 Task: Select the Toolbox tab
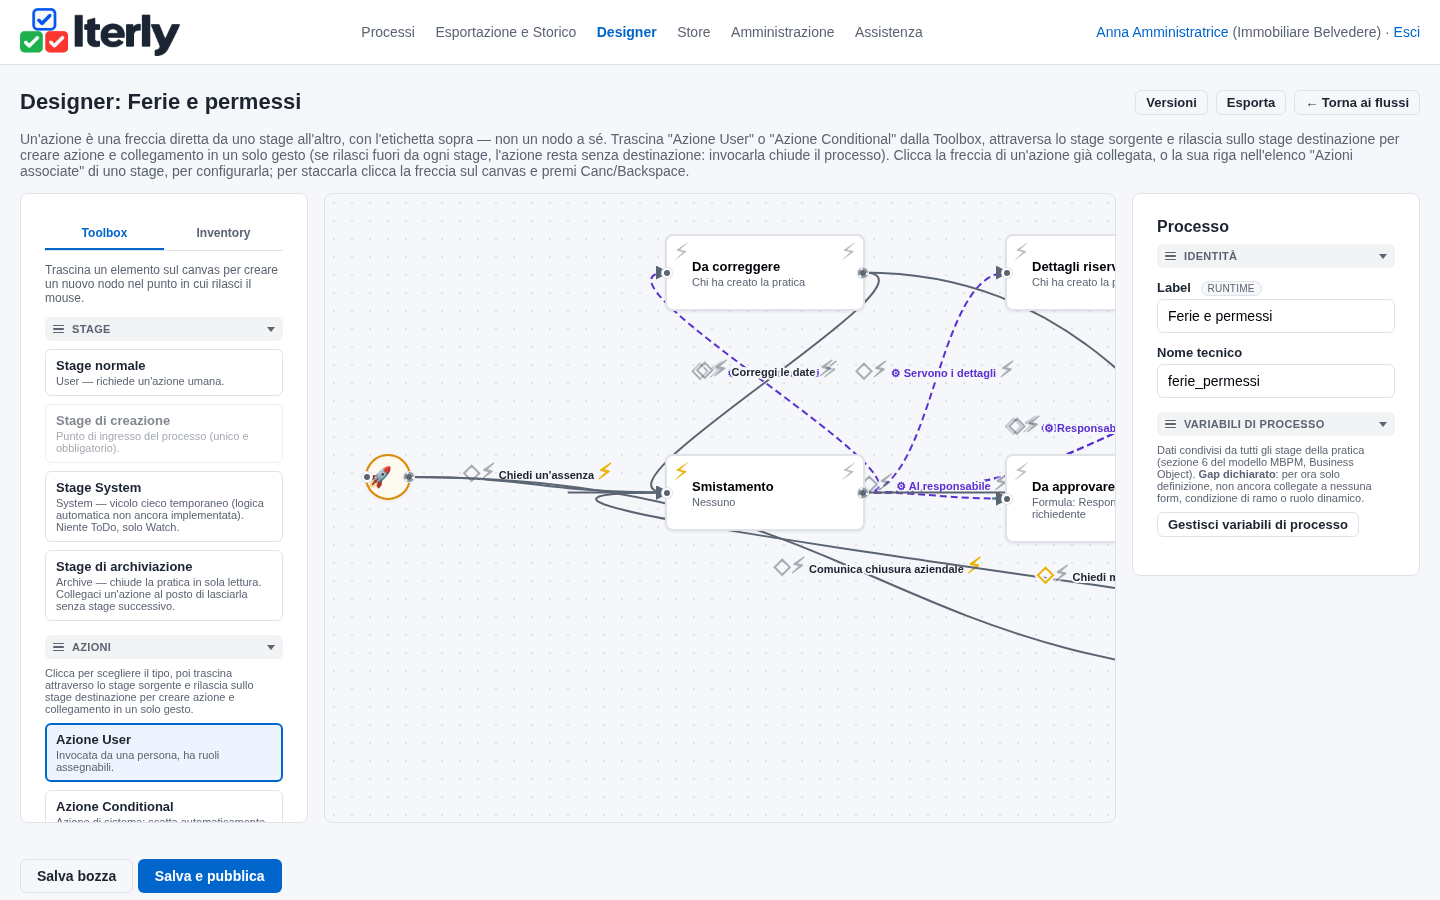104,233
